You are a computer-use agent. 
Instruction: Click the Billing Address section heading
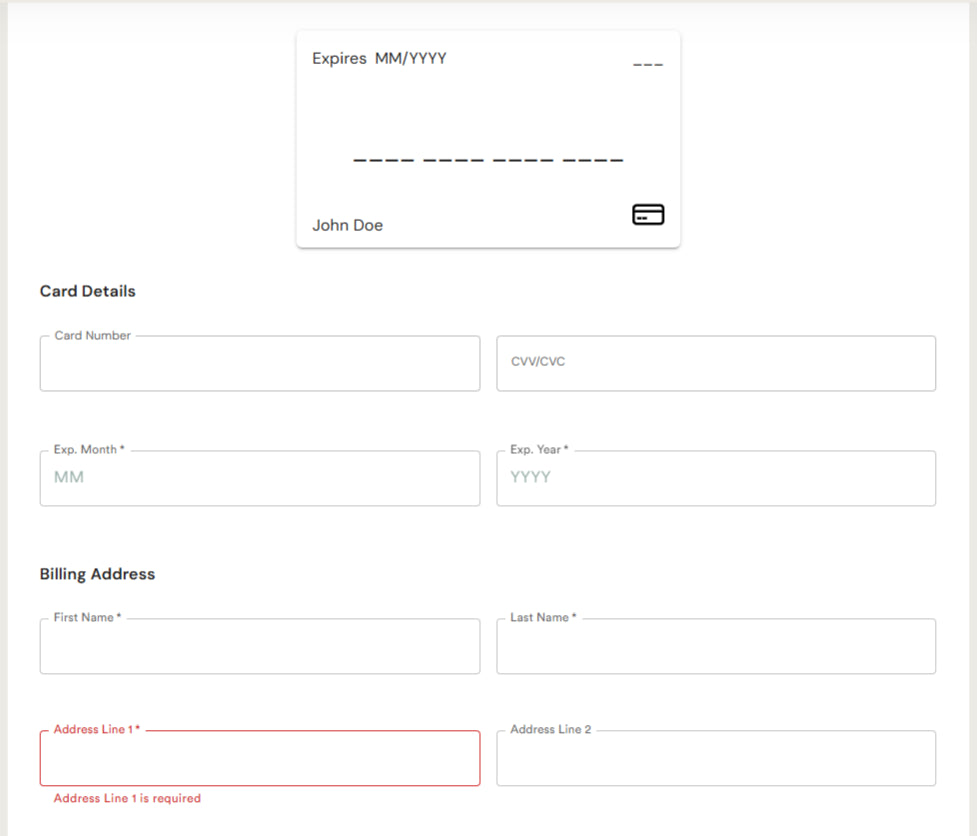point(96,574)
